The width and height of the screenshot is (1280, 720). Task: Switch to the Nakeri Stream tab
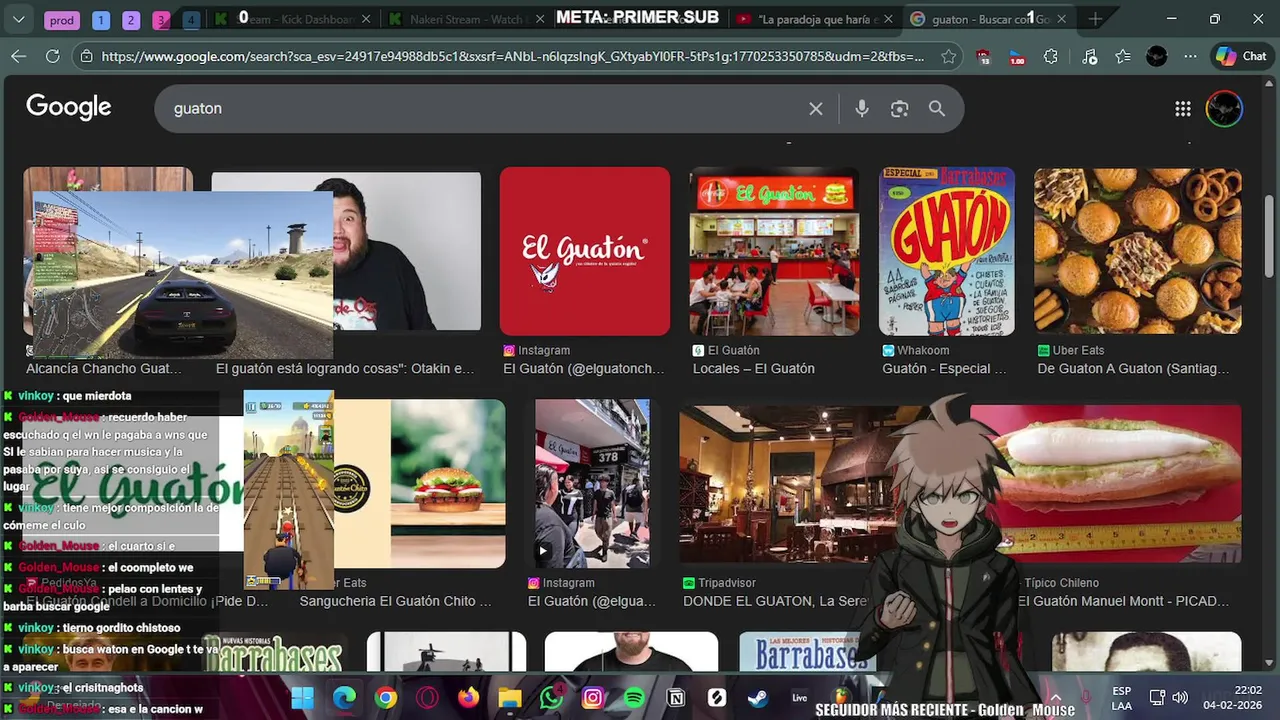point(466,19)
